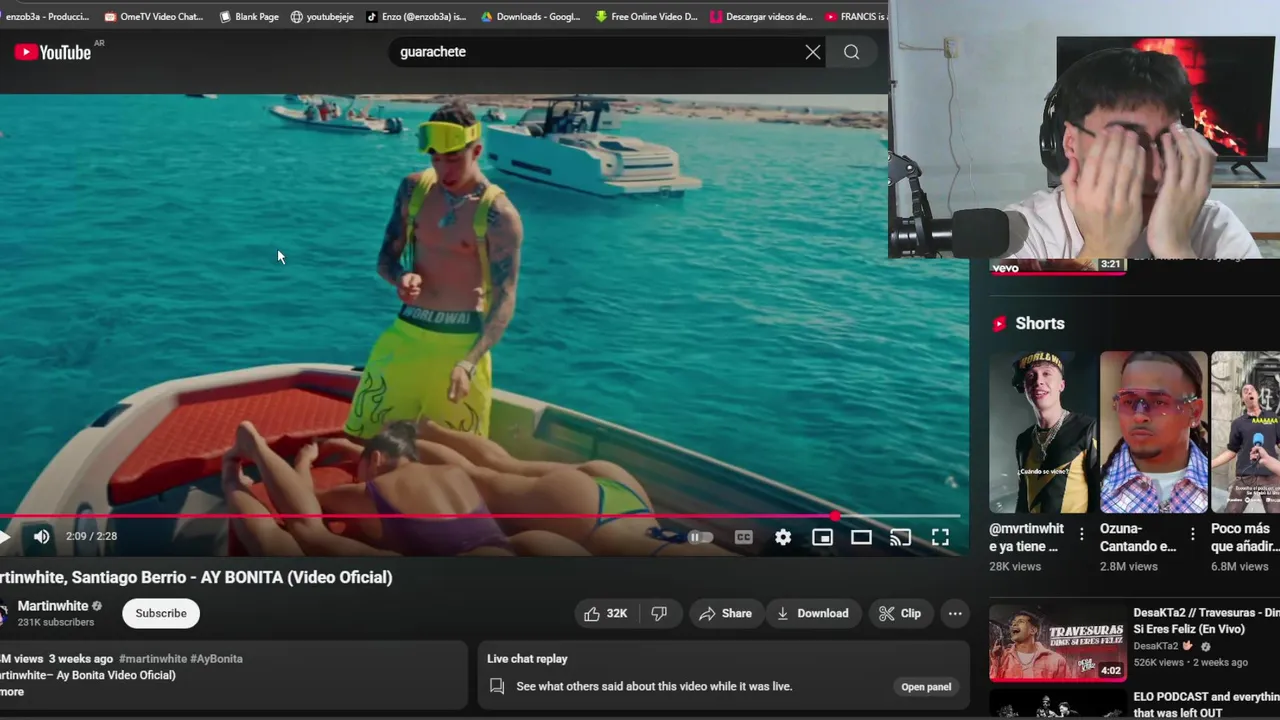Open more actions (three dots) beside Clip
1280x720 pixels.
tap(955, 613)
